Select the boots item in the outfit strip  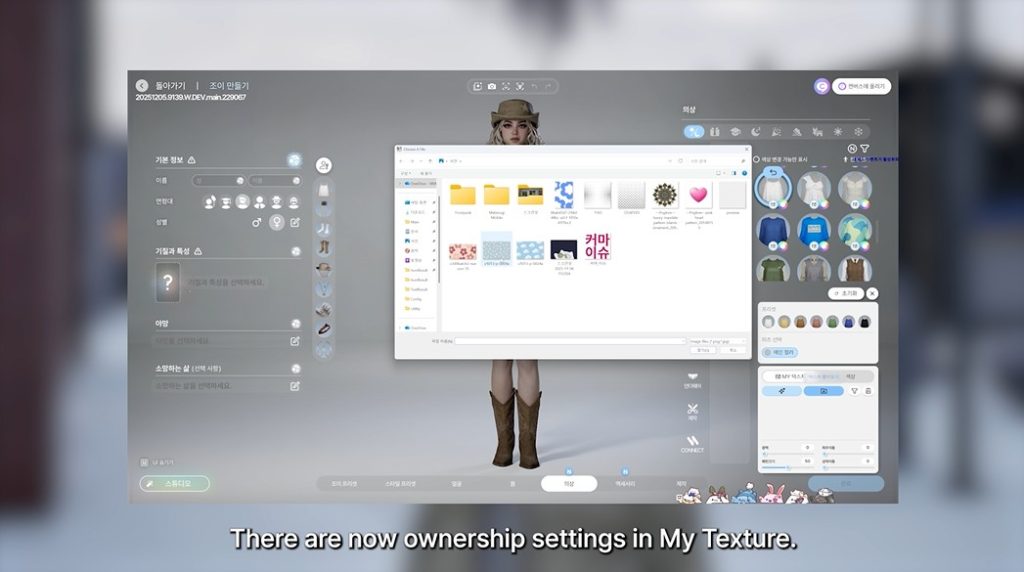(324, 247)
